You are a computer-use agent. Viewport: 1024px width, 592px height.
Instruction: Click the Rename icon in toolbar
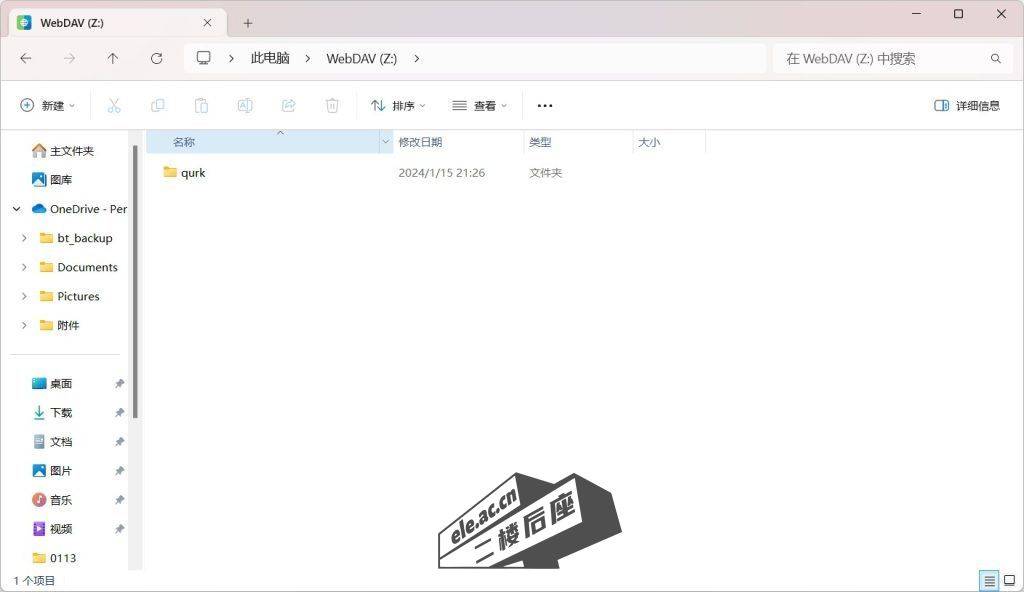pyautogui.click(x=245, y=105)
